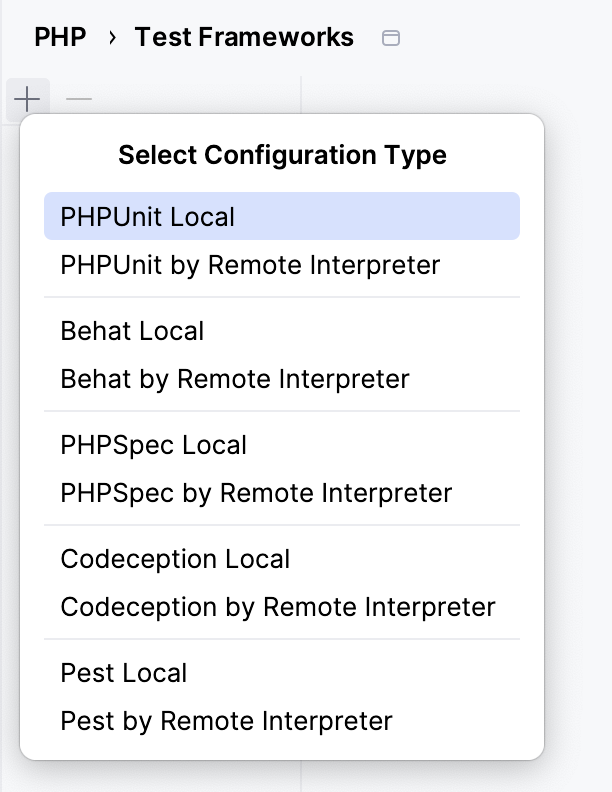This screenshot has height=792, width=612.
Task: Select PHPUnit by Remote Interpreter
Action: click(250, 265)
